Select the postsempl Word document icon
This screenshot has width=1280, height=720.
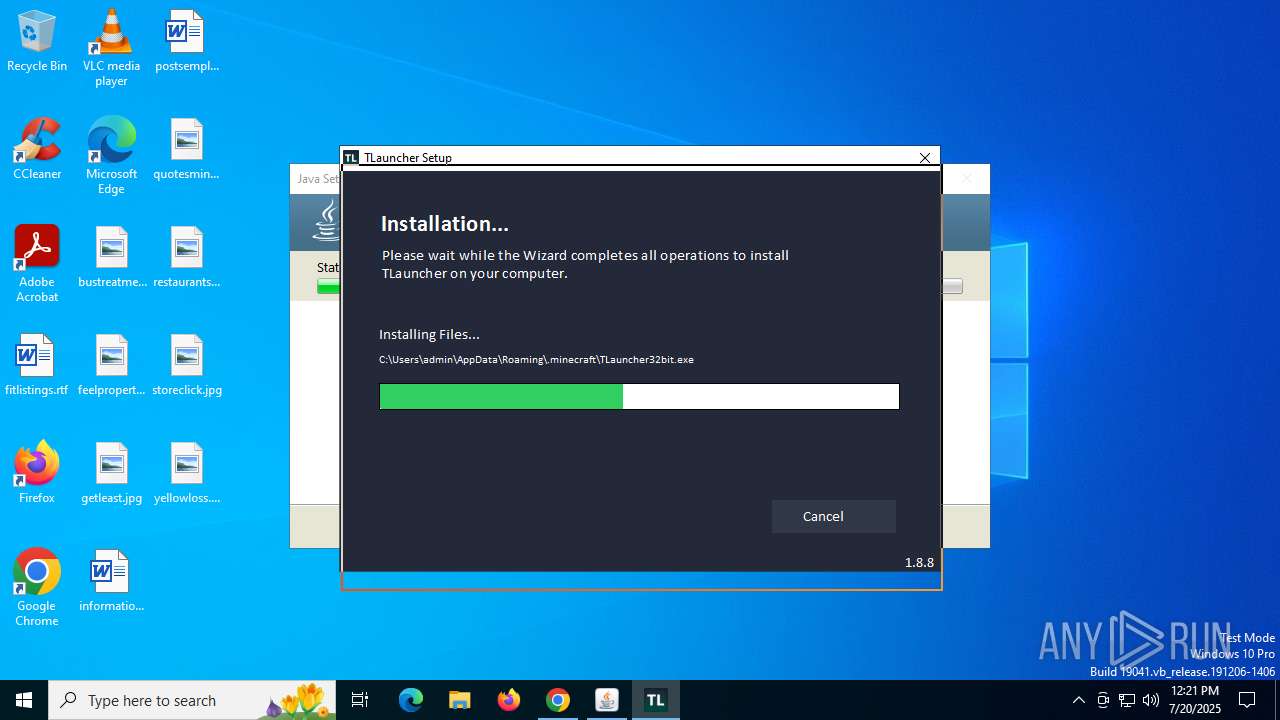coord(186,41)
